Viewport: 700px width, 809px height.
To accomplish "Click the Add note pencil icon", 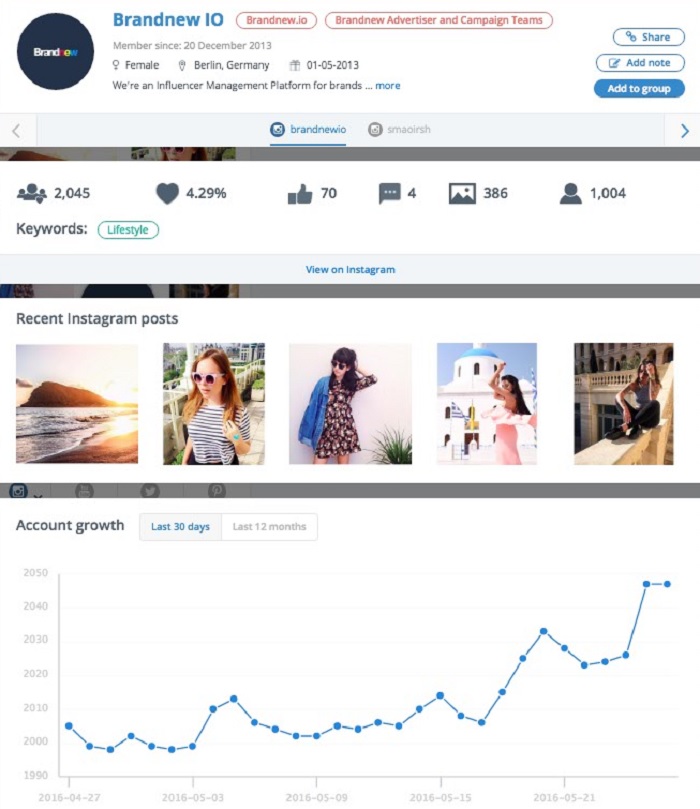I will click(x=614, y=63).
